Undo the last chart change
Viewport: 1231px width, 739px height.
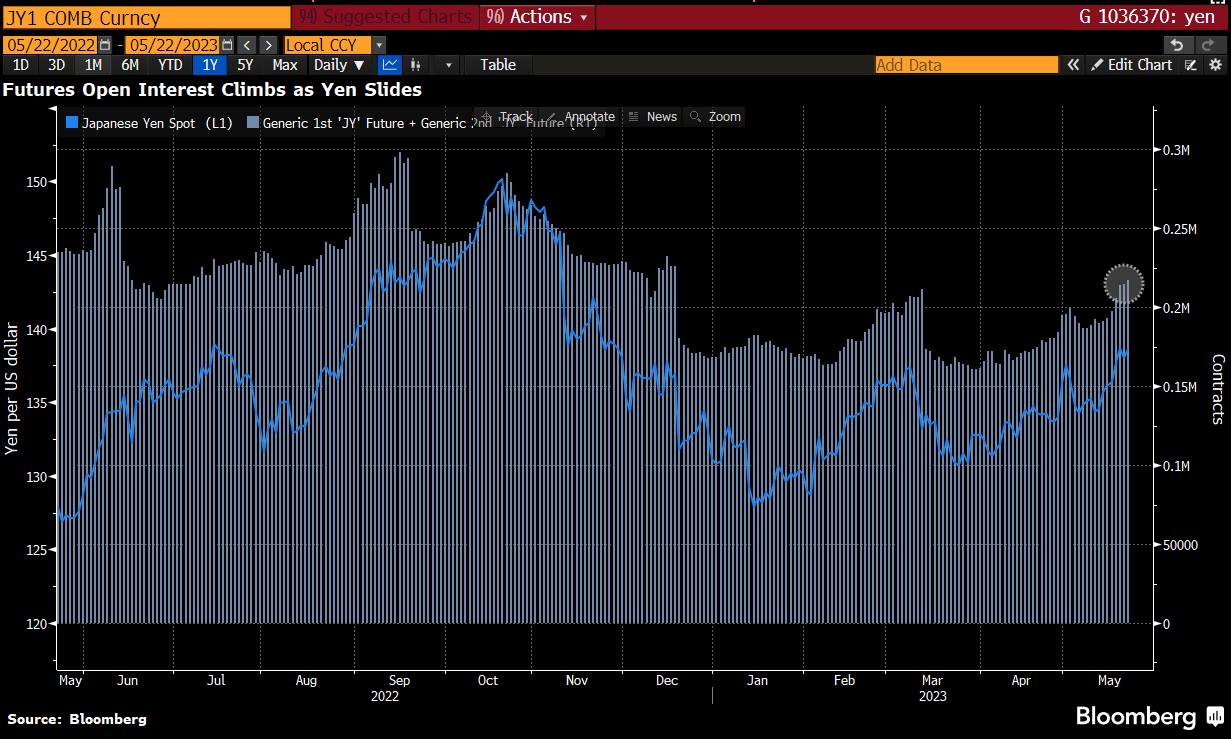pyautogui.click(x=1178, y=45)
